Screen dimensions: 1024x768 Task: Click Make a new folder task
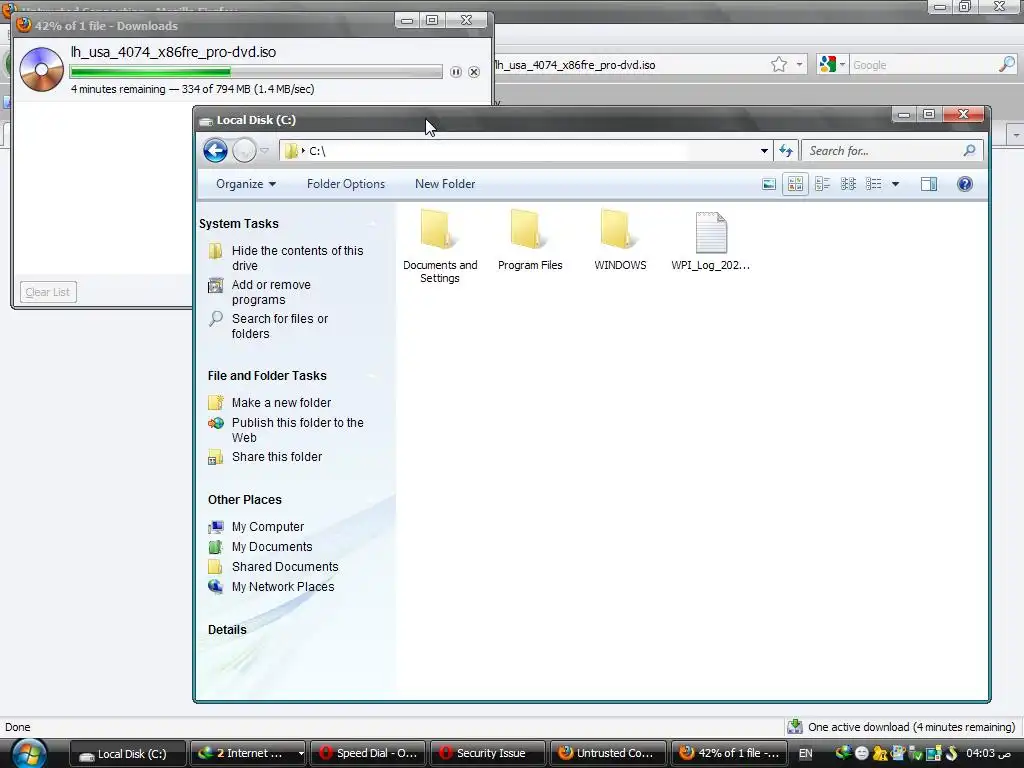(281, 403)
